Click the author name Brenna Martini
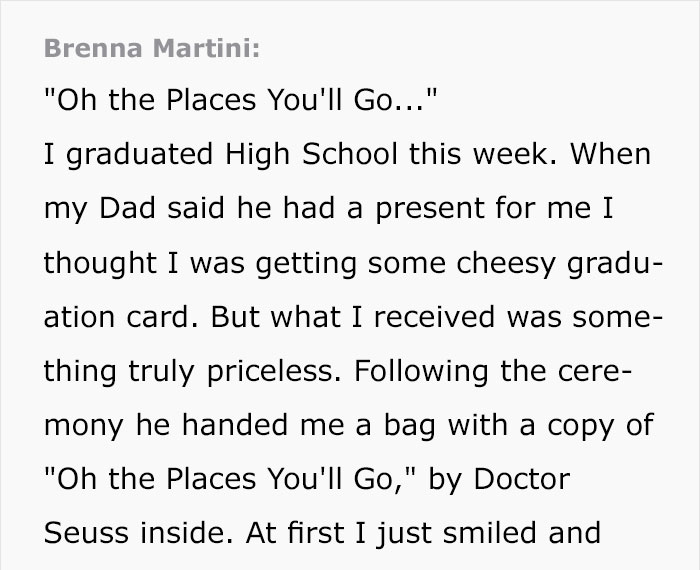Screen dimensions: 700x570 pos(150,49)
